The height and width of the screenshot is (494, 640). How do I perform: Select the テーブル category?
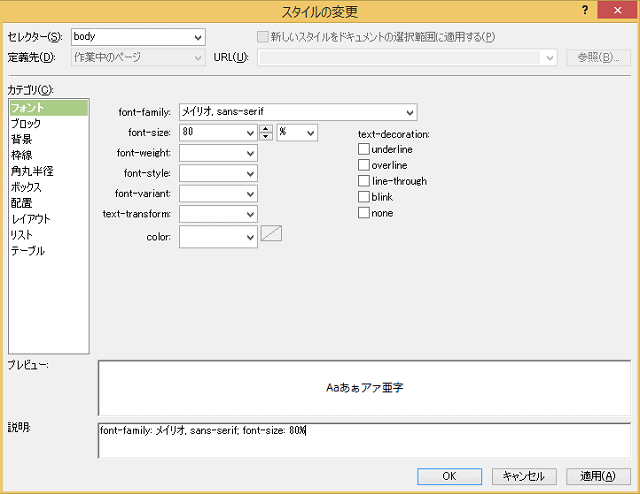click(x=49, y=251)
